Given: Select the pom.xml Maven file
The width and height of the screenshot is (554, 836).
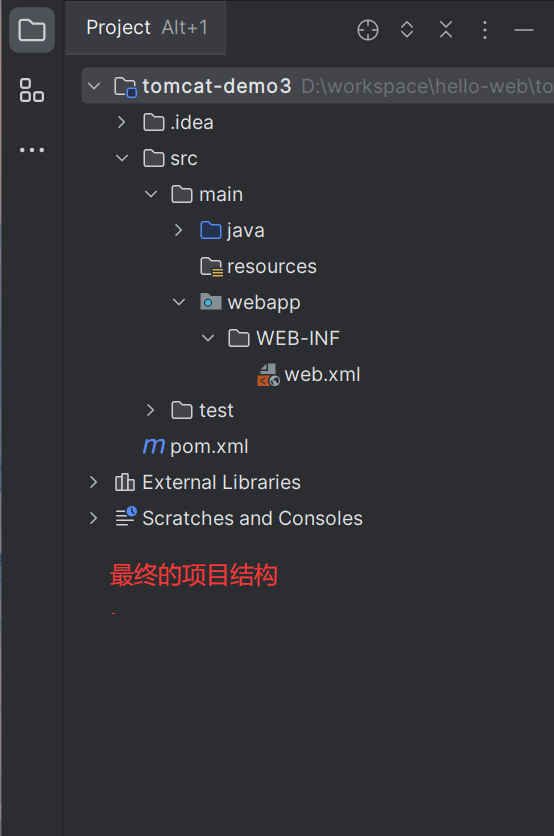Looking at the screenshot, I should coord(196,446).
